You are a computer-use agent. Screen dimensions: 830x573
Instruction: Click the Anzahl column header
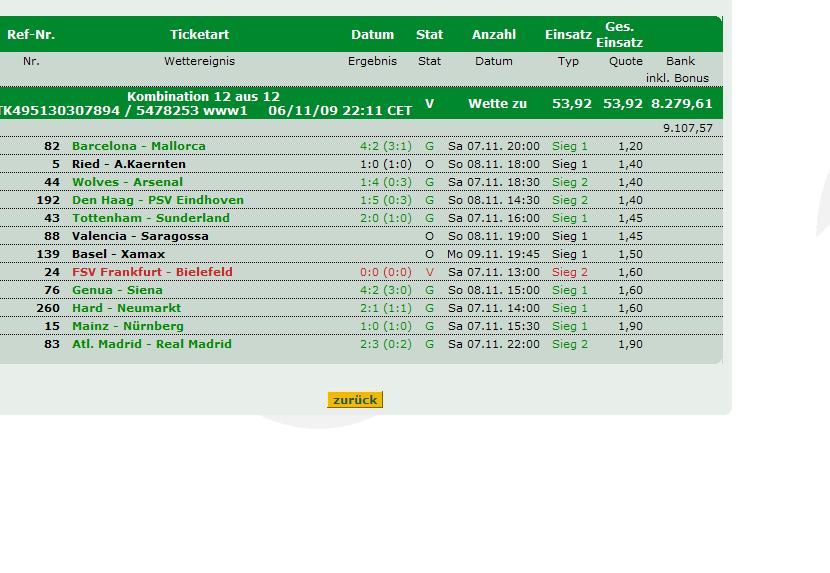494,34
